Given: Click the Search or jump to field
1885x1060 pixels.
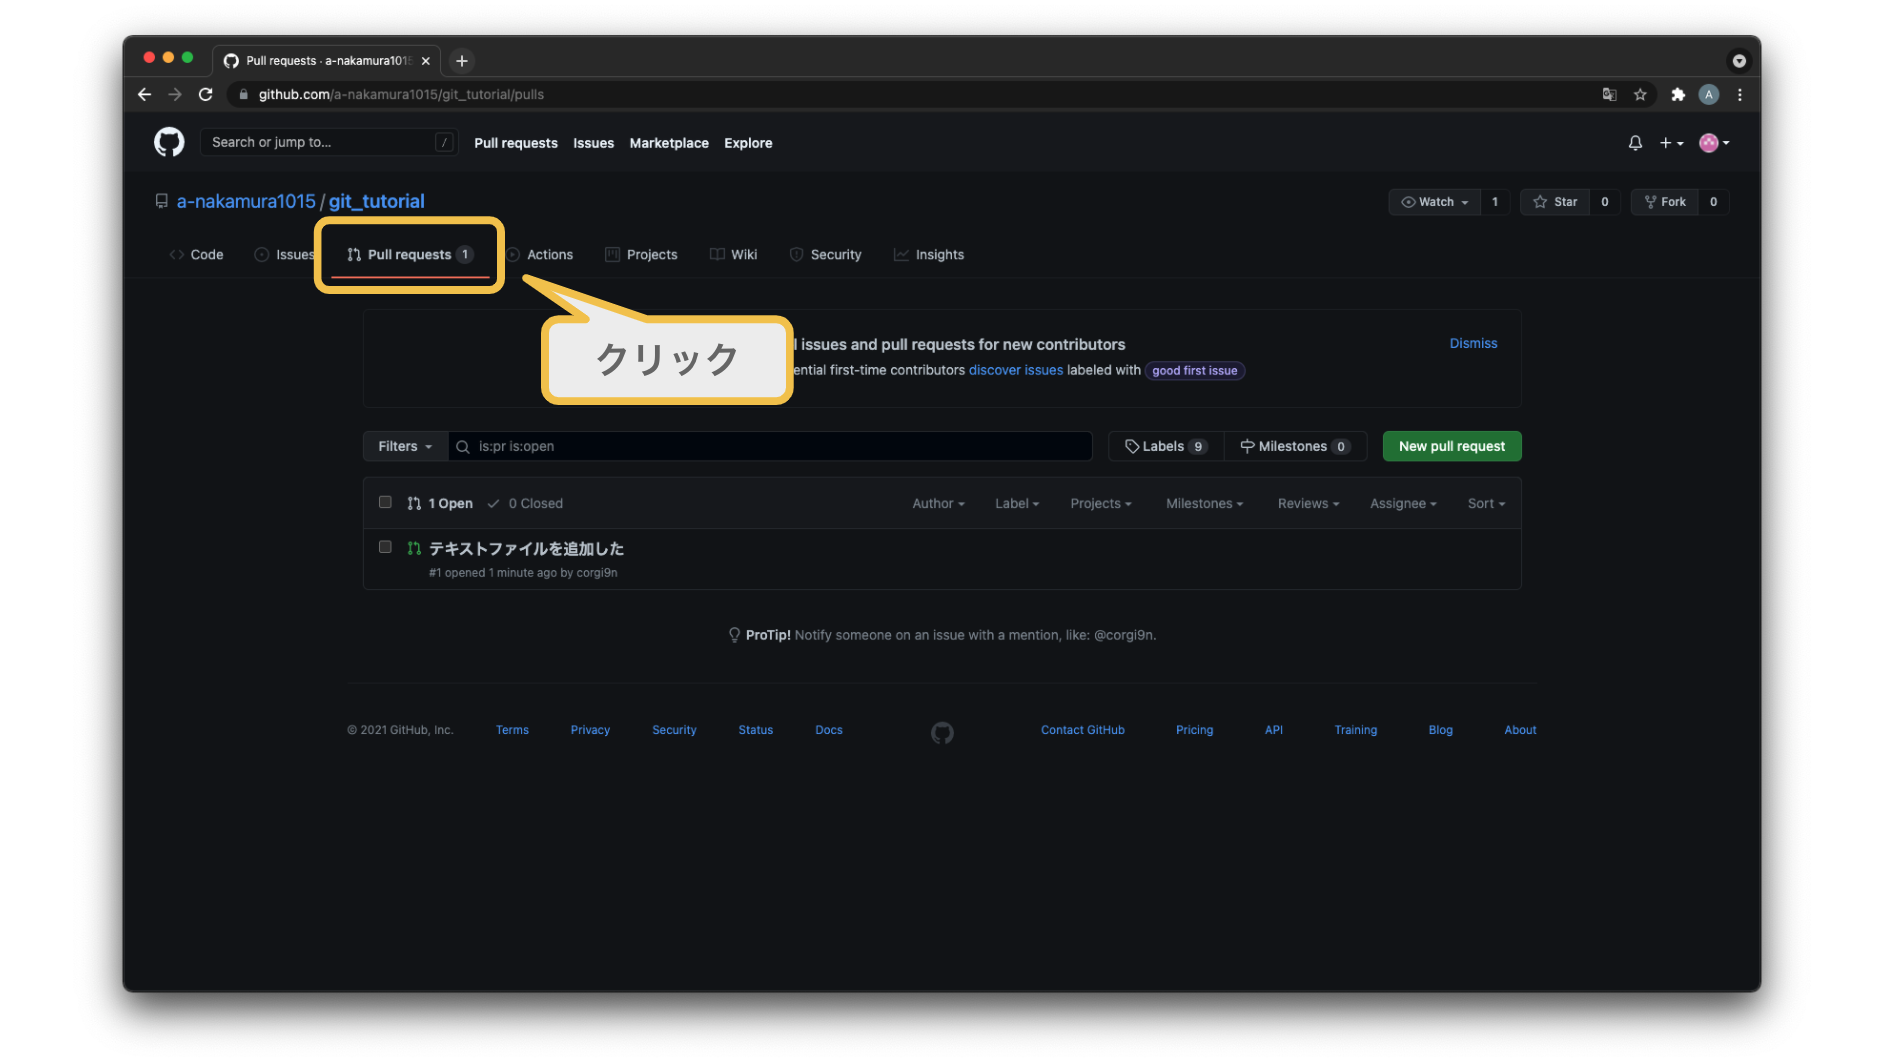Looking at the screenshot, I should pos(329,142).
